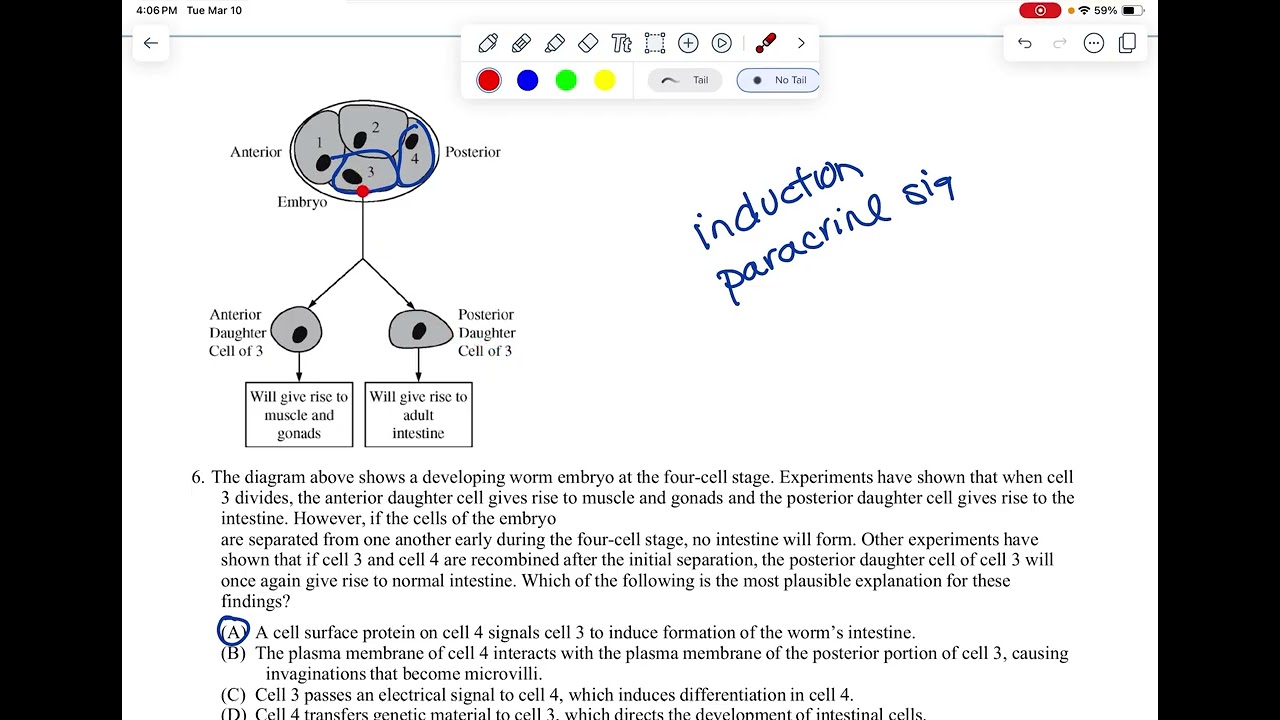The image size is (1280, 720).
Task: Open the page view icon
Action: coord(1128,43)
